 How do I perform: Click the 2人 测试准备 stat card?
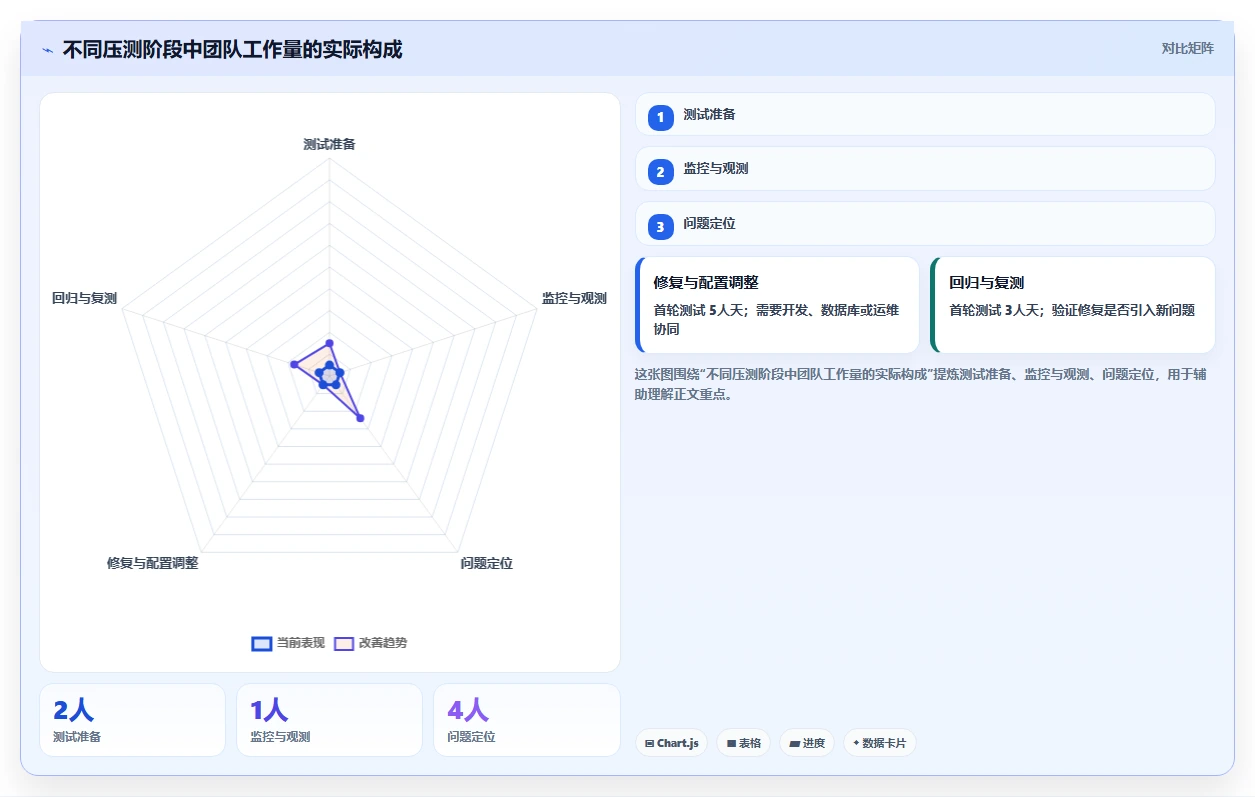point(132,720)
